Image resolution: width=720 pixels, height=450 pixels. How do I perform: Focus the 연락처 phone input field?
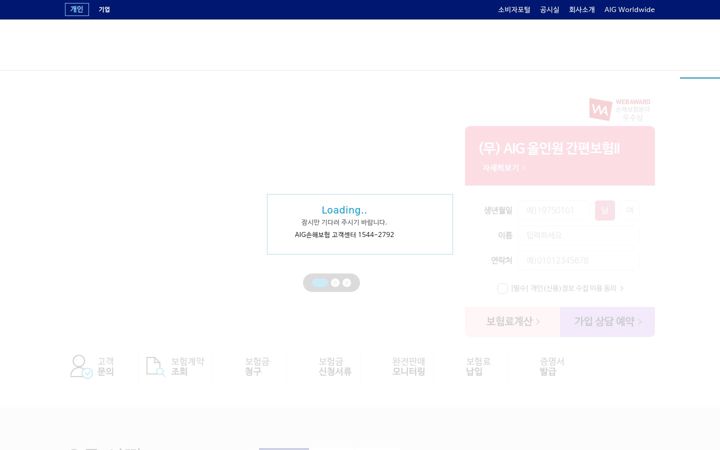579,260
